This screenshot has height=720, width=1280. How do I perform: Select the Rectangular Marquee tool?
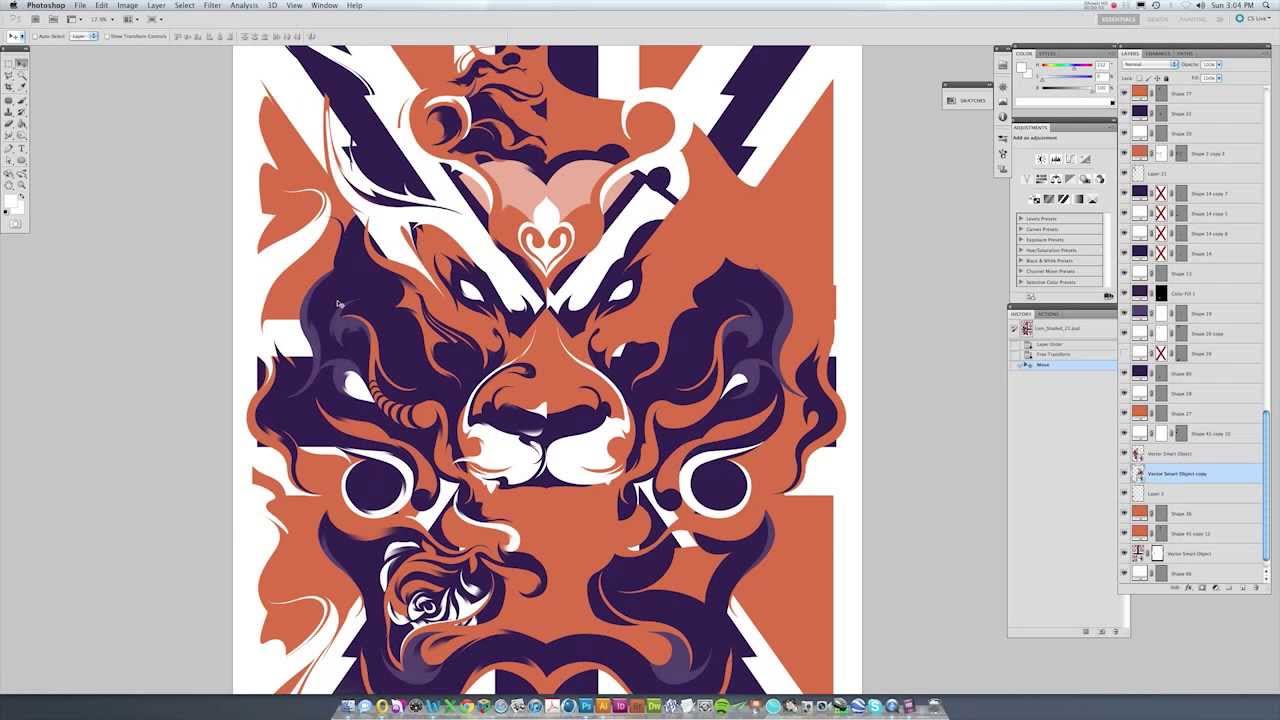[8, 63]
